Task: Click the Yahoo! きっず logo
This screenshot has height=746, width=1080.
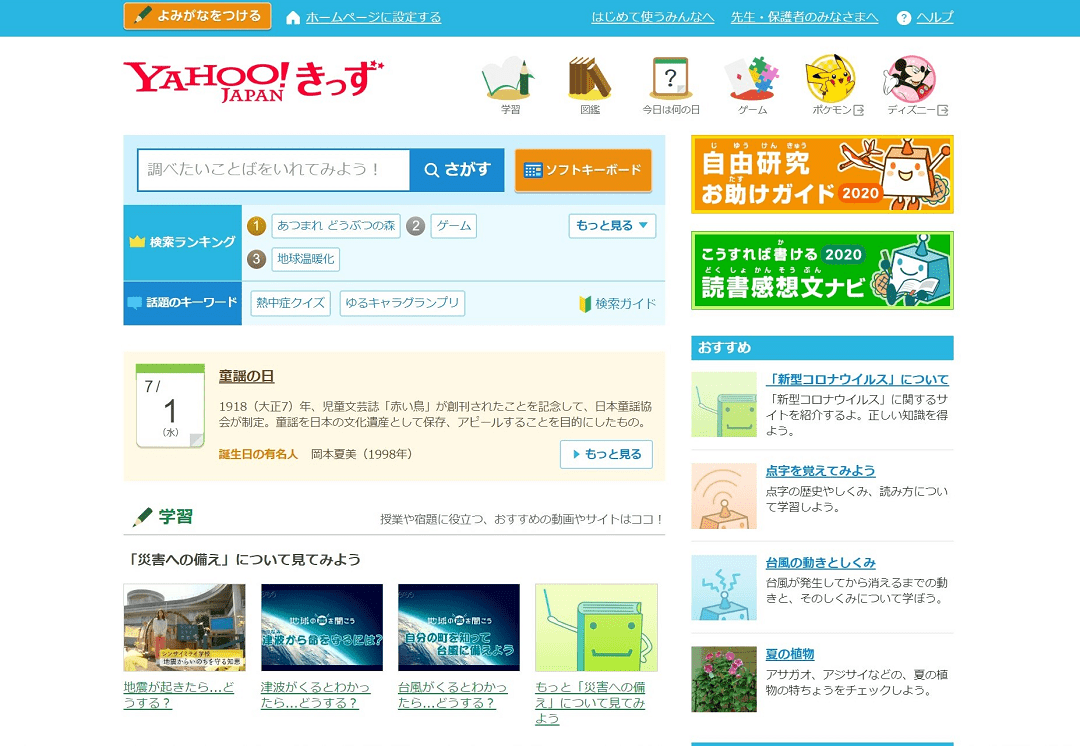Action: [x=253, y=81]
